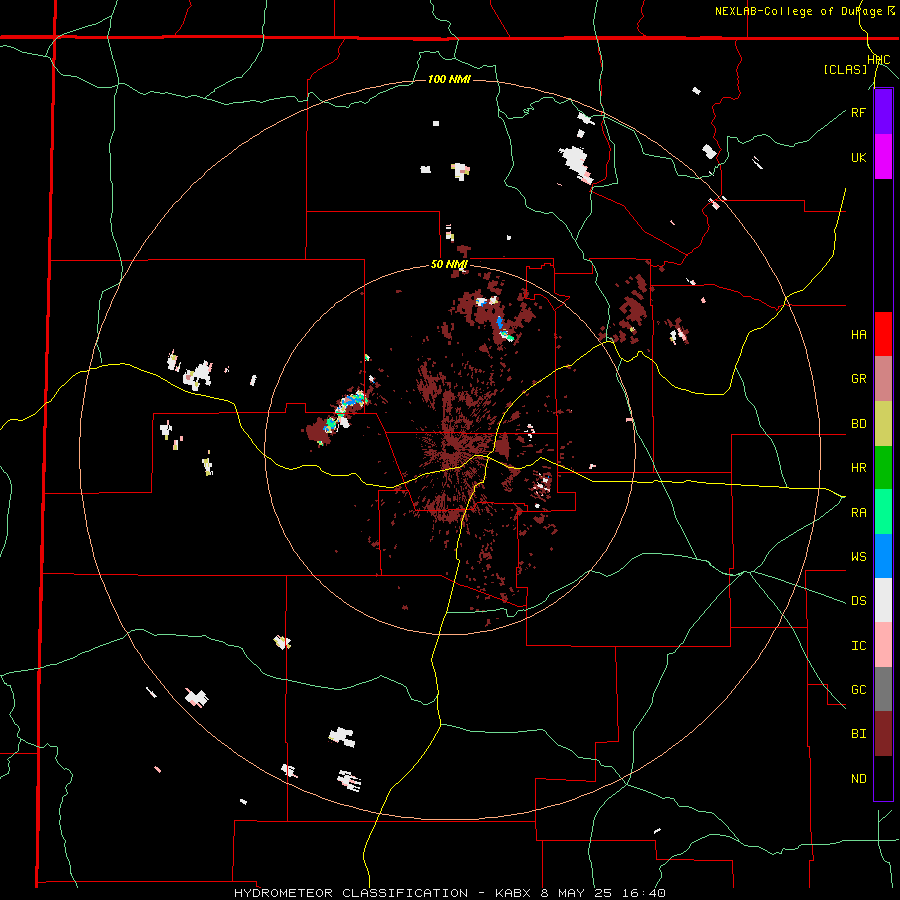Pick the HR green legend swatch
Image resolution: width=900 pixels, height=900 pixels.
(x=883, y=467)
